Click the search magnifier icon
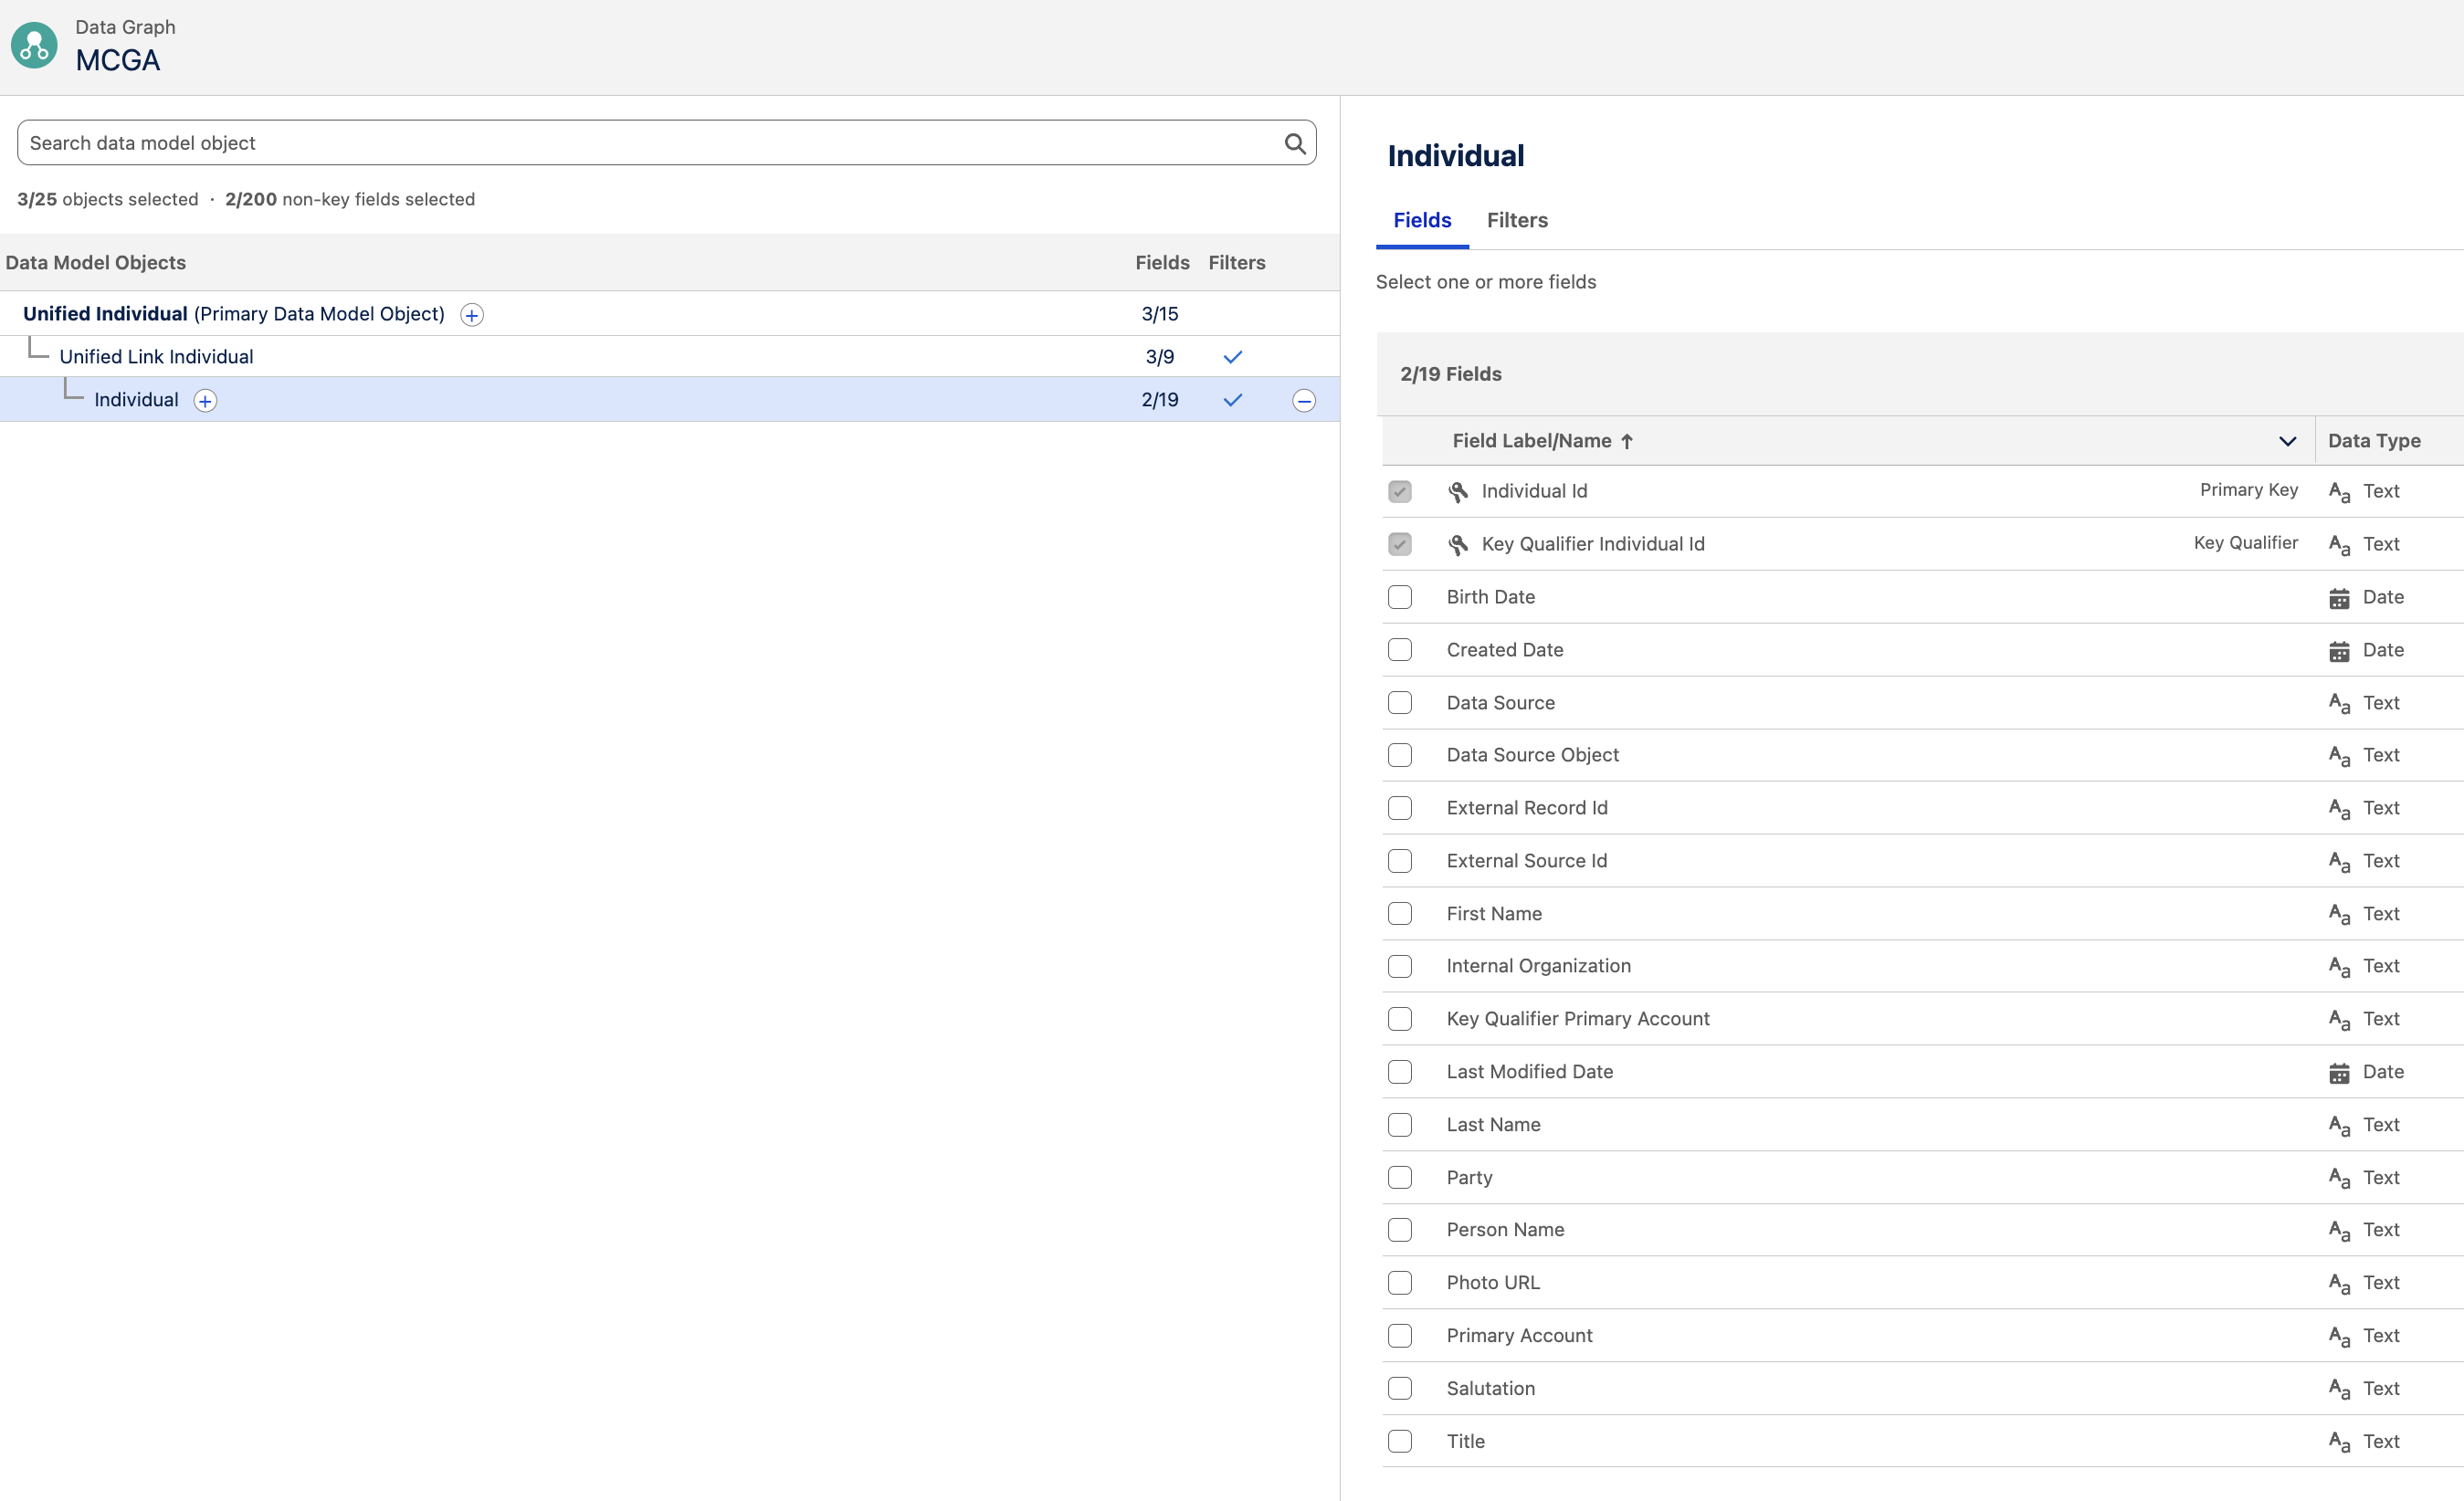Screen dimensions: 2464x1501 [x=1295, y=143]
